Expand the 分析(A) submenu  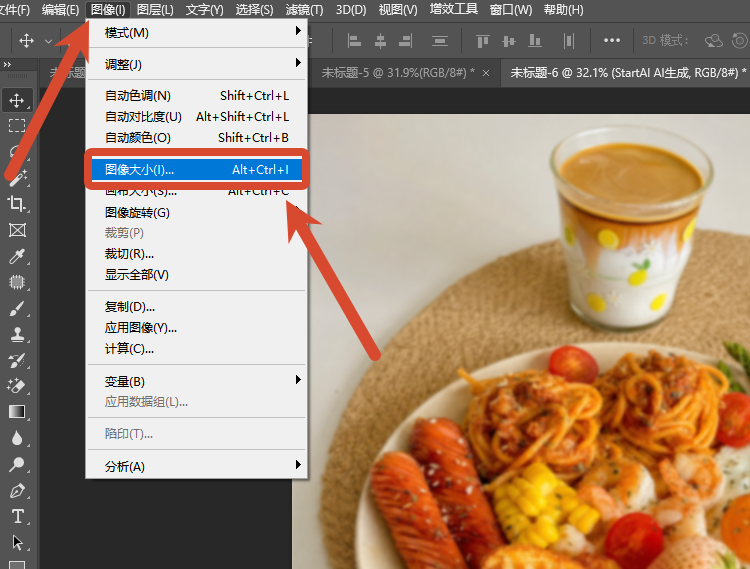click(x=196, y=466)
